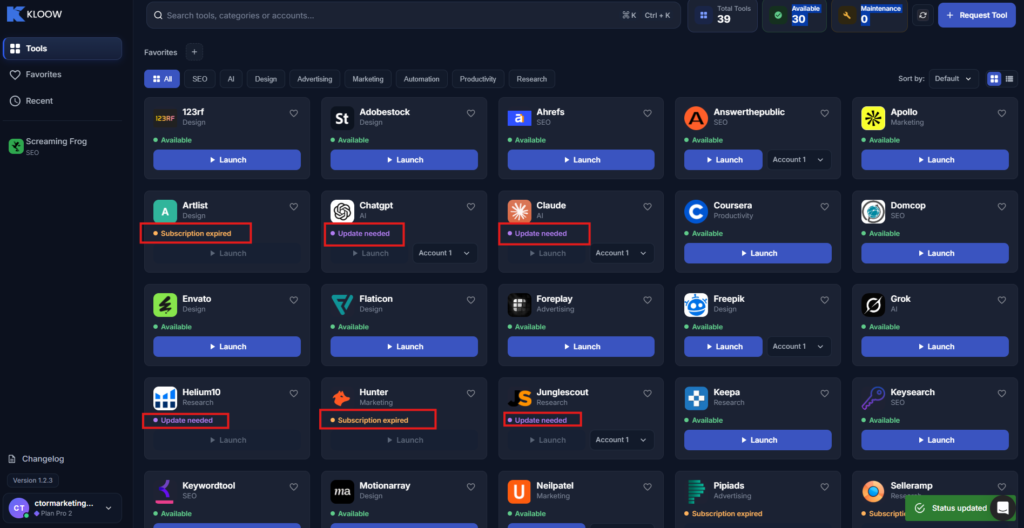Filter tools by Productivity category
Screen dimensions: 1024x528
478,79
